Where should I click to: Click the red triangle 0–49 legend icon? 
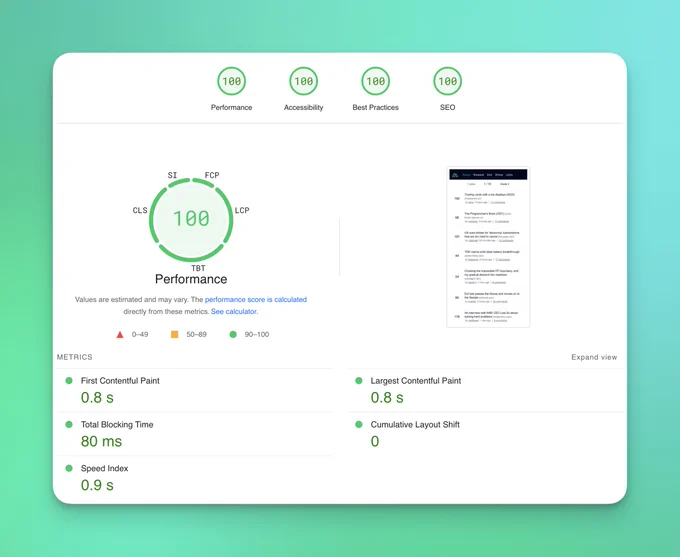click(120, 334)
